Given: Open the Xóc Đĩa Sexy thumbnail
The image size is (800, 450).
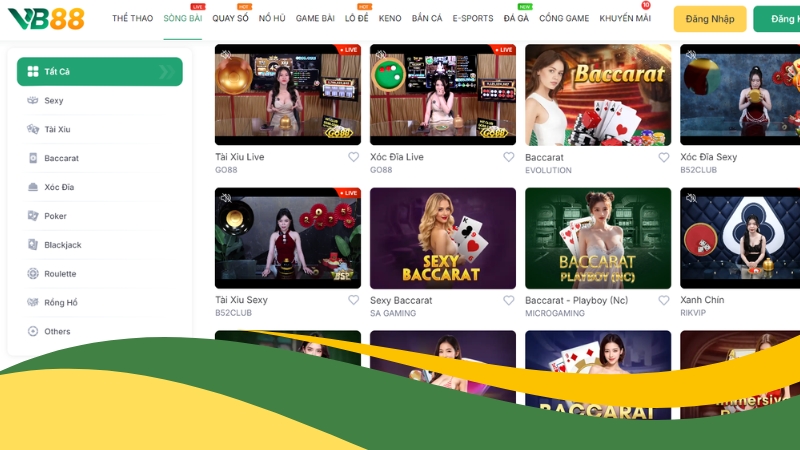Looking at the screenshot, I should click(x=740, y=94).
